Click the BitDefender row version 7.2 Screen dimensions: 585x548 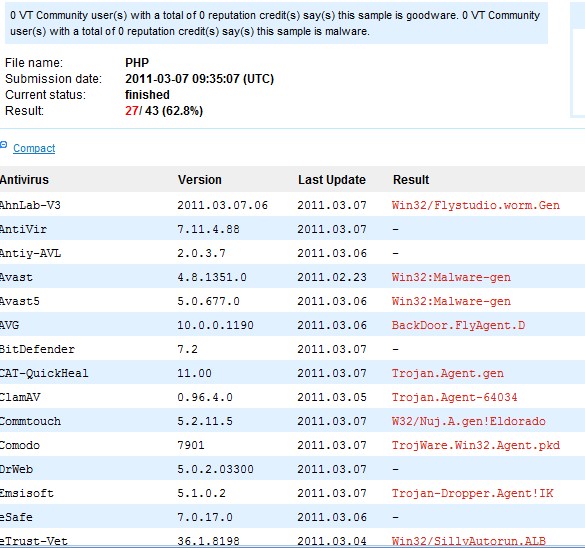pos(187,350)
